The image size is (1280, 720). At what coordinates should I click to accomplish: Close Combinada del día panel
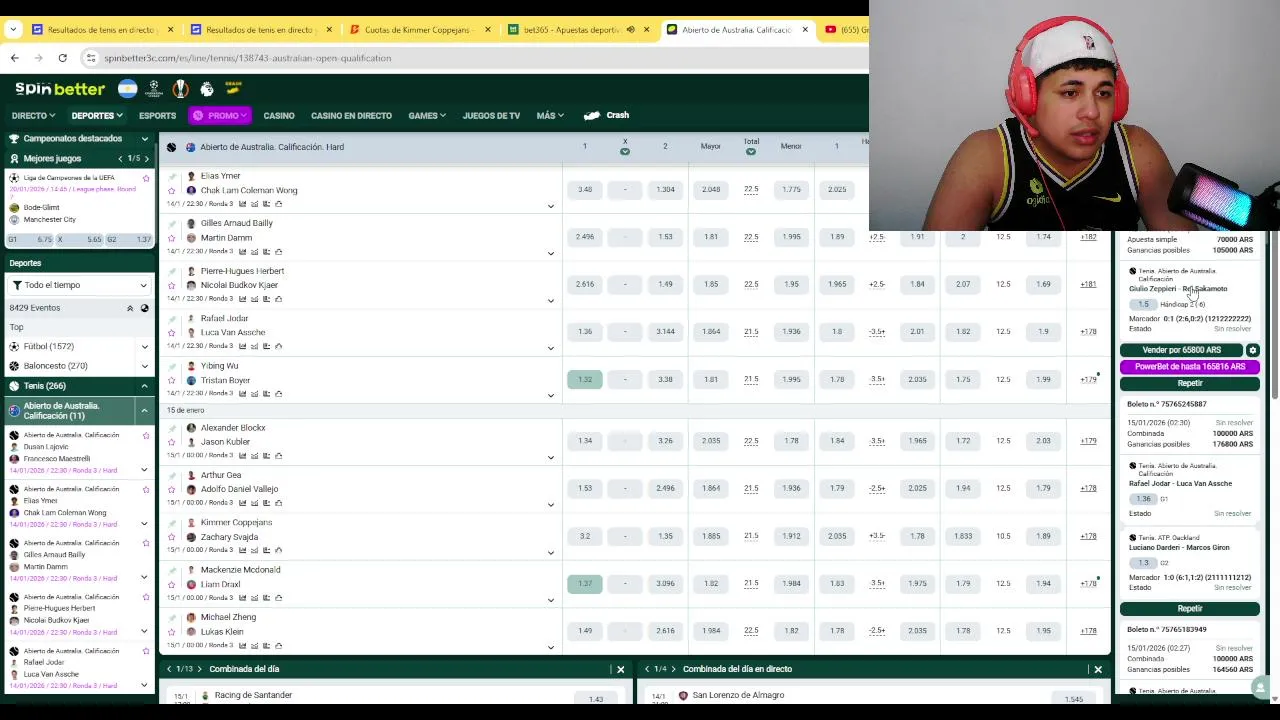coord(620,669)
